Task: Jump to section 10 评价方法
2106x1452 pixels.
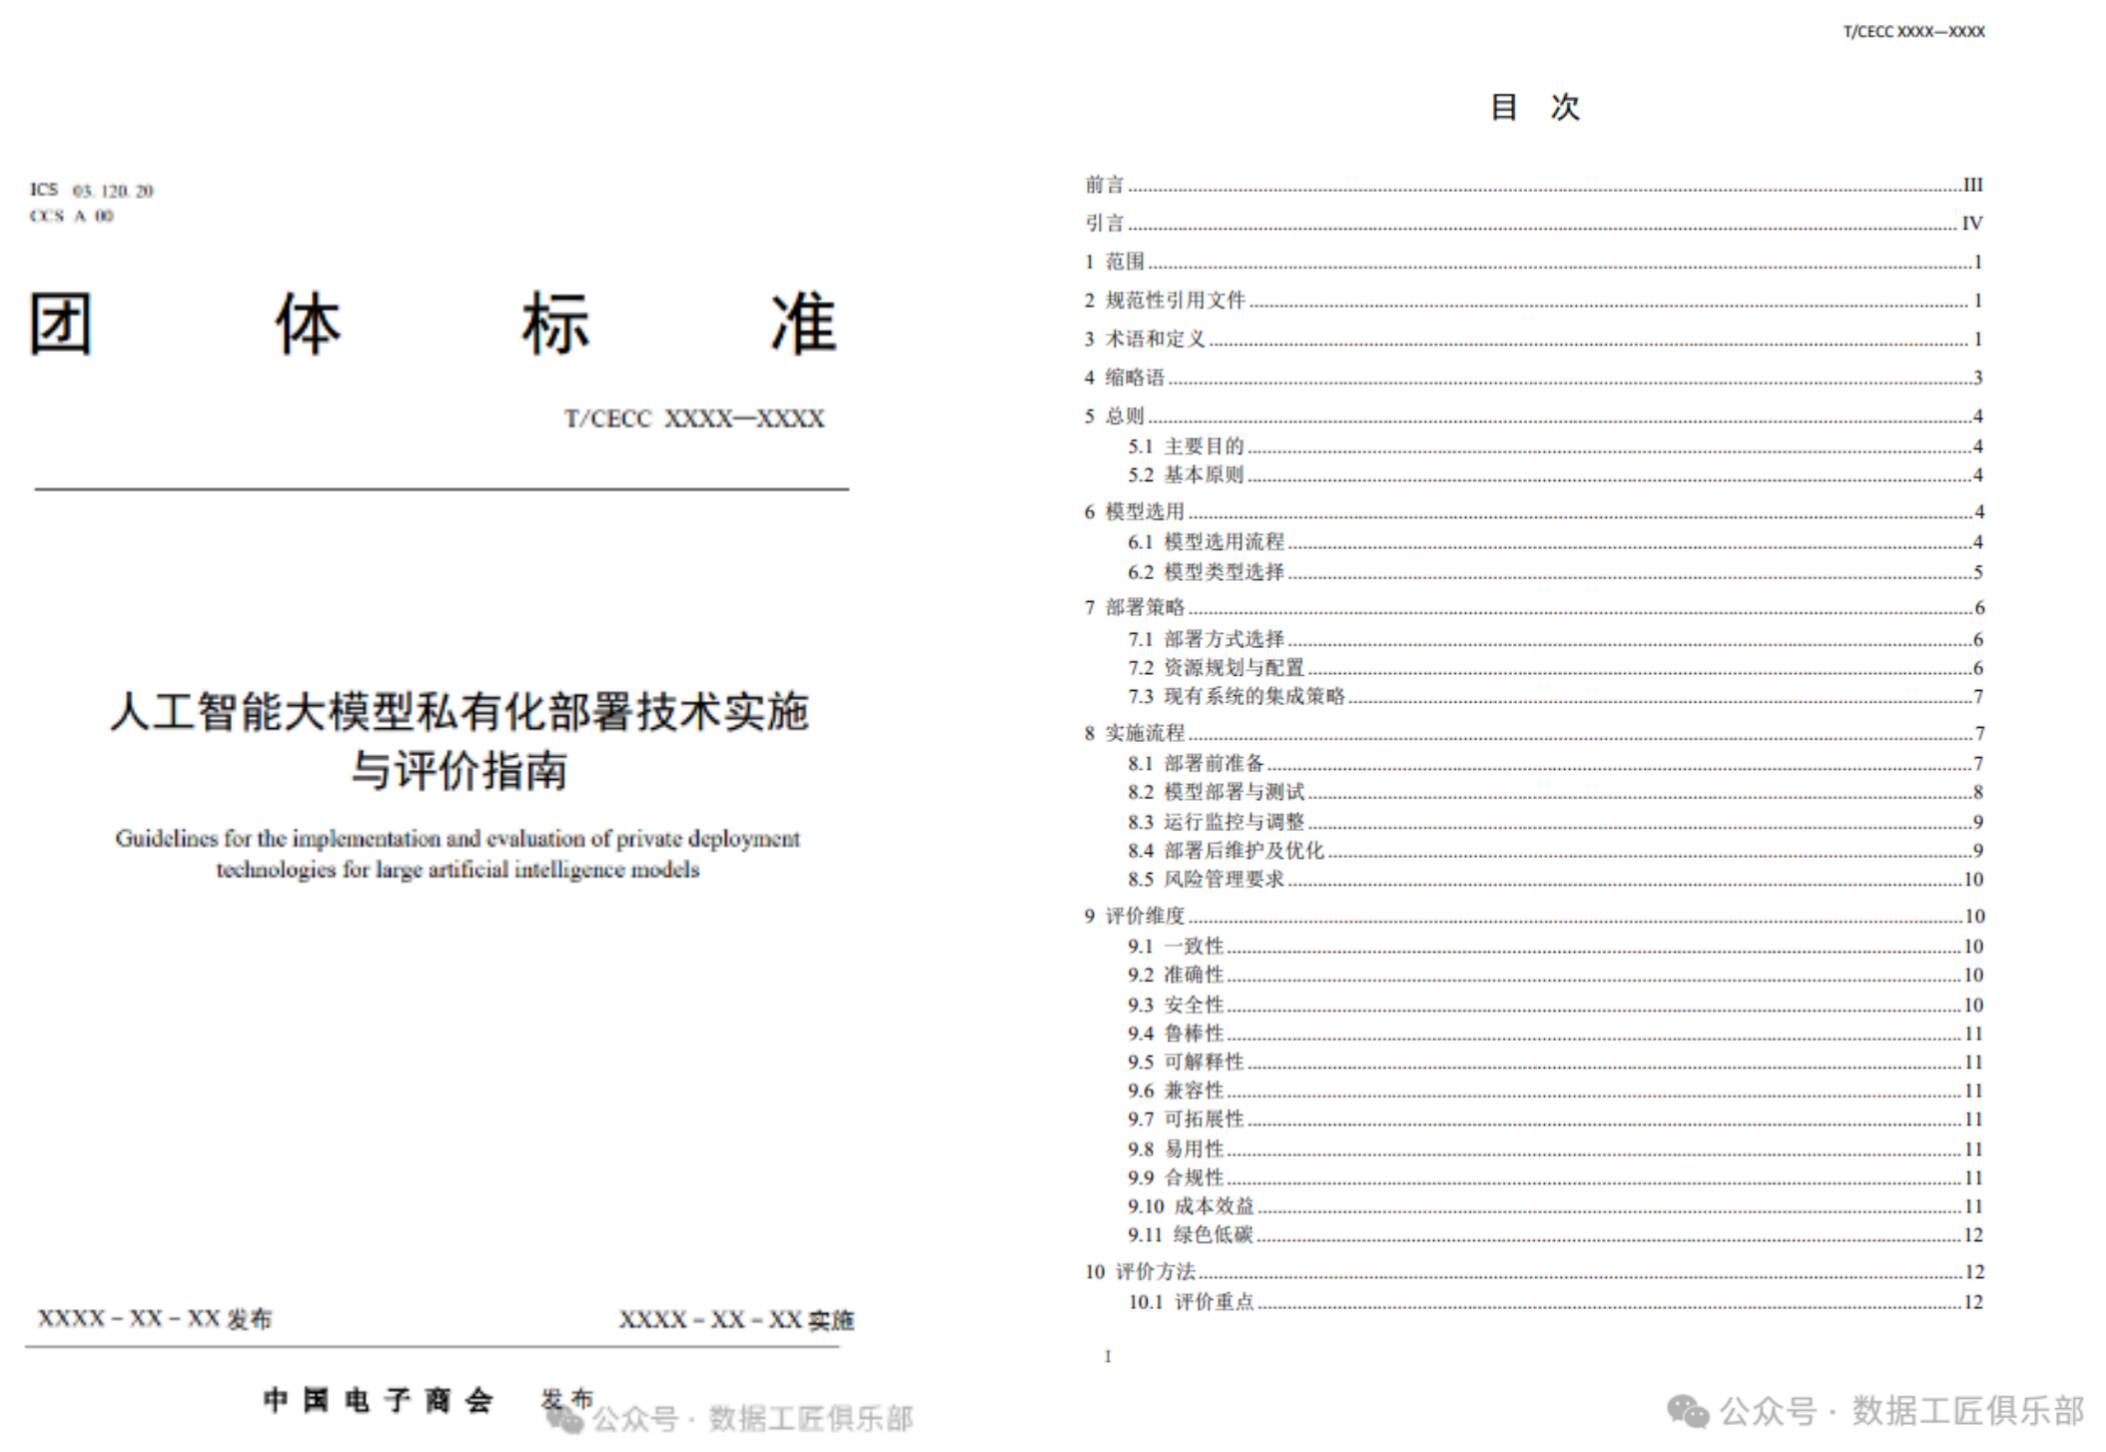Action: point(1145,1277)
